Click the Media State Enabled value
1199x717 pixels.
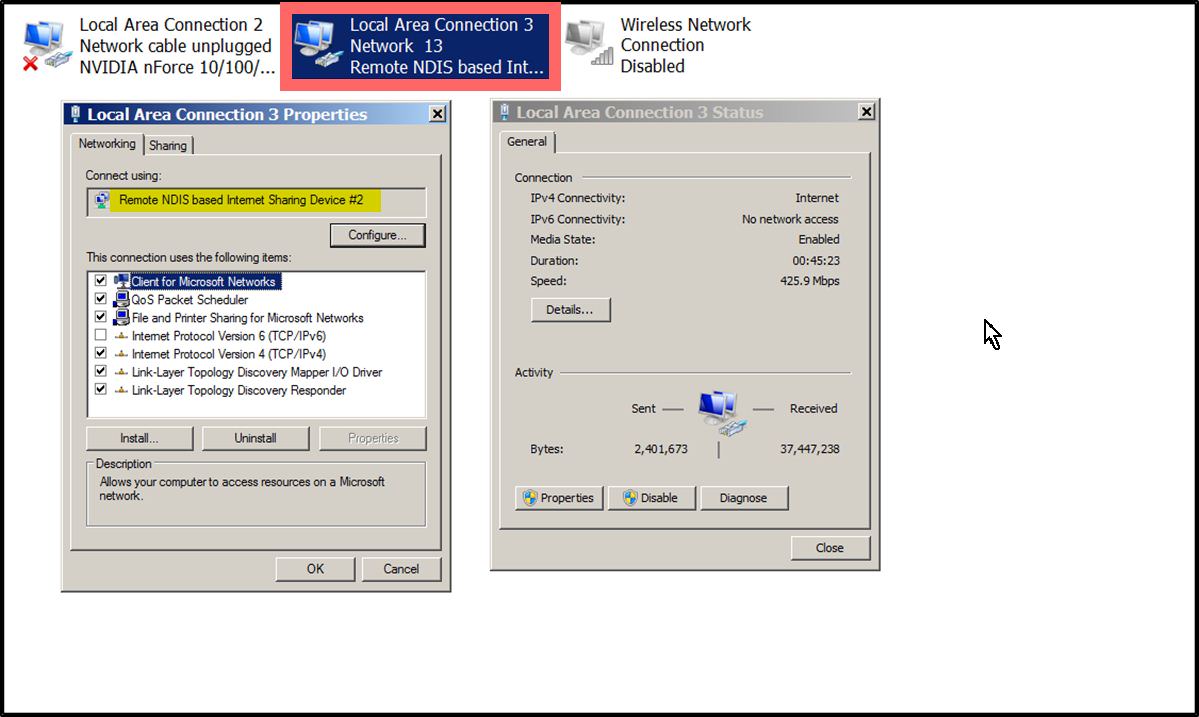pyautogui.click(x=819, y=240)
